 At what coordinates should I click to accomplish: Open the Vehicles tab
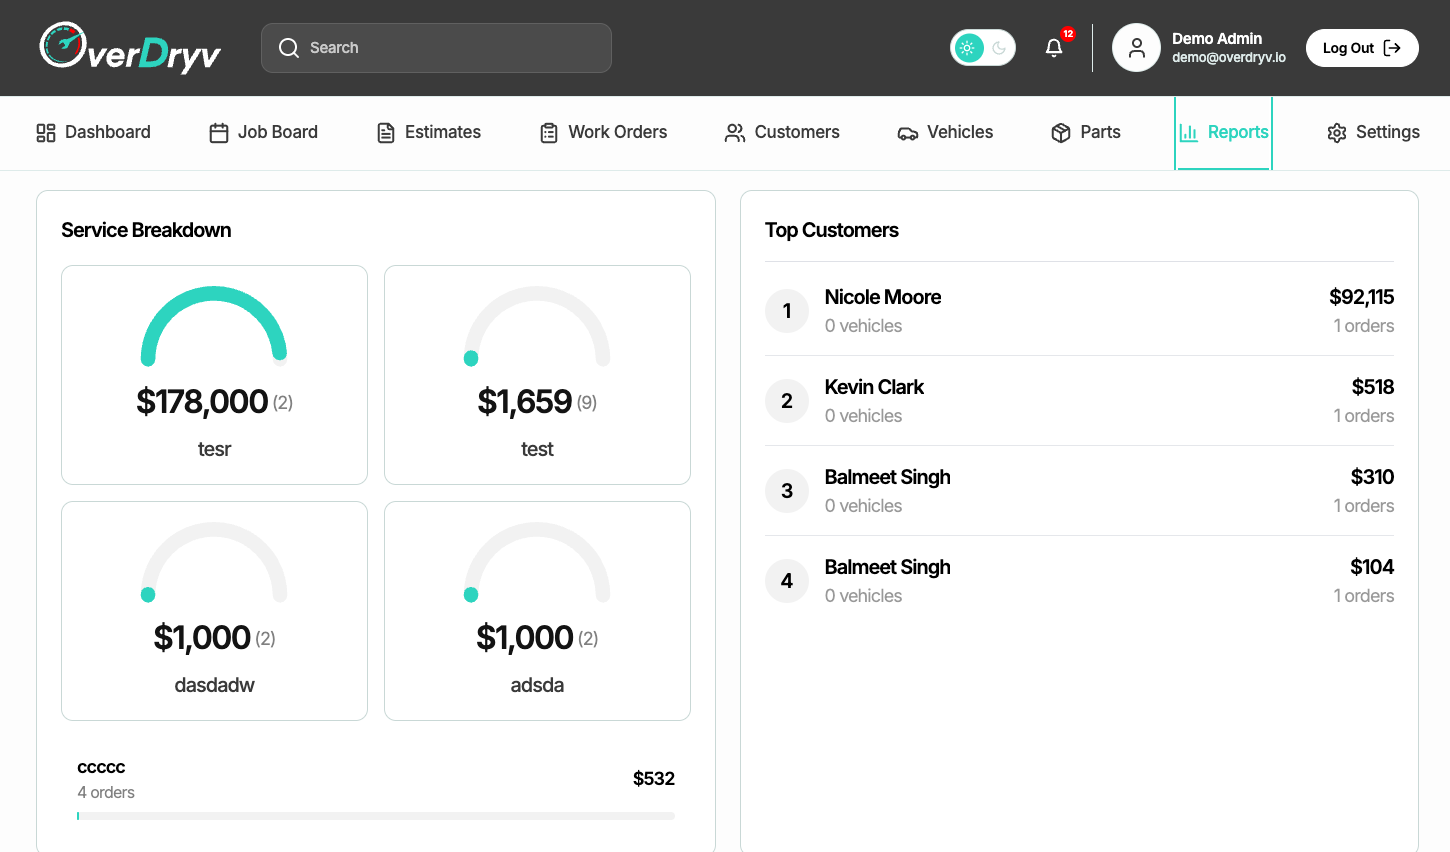[945, 133]
